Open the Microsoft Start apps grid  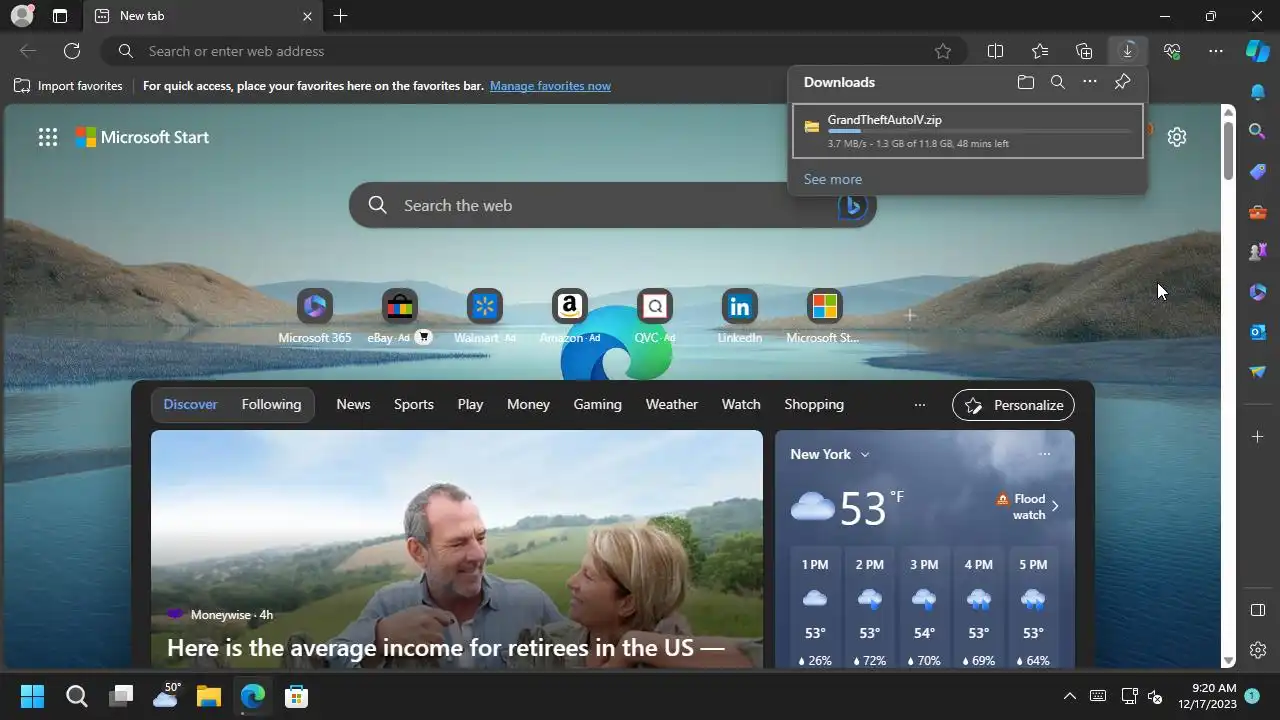click(x=48, y=137)
